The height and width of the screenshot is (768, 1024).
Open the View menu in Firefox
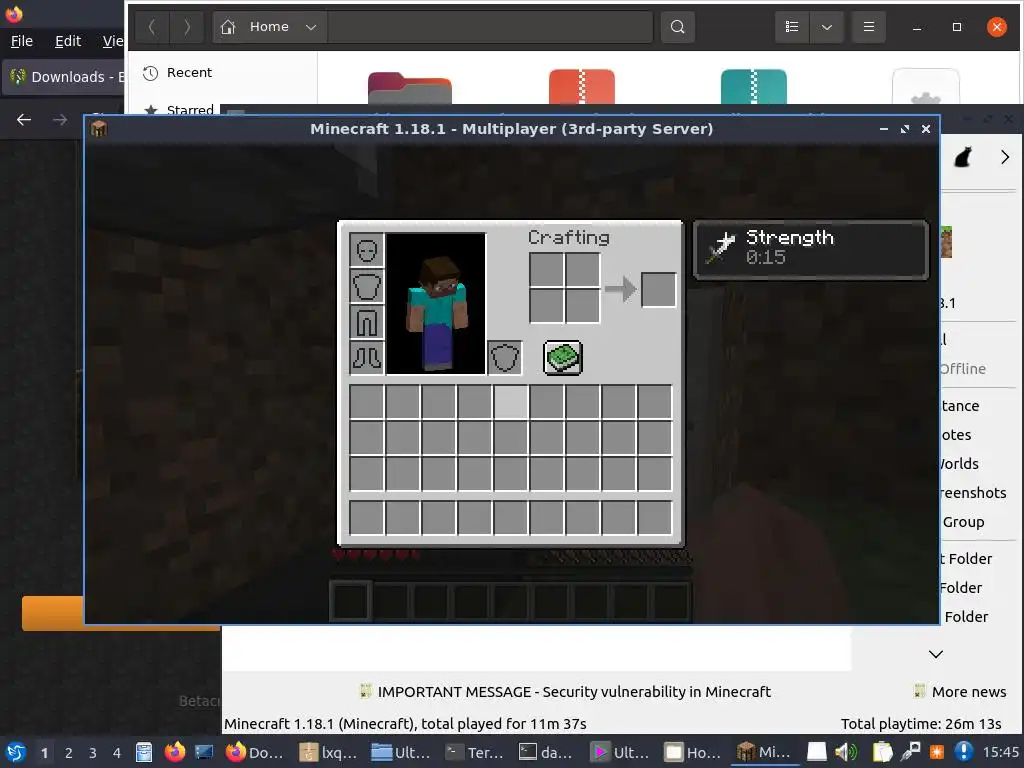tap(113, 41)
